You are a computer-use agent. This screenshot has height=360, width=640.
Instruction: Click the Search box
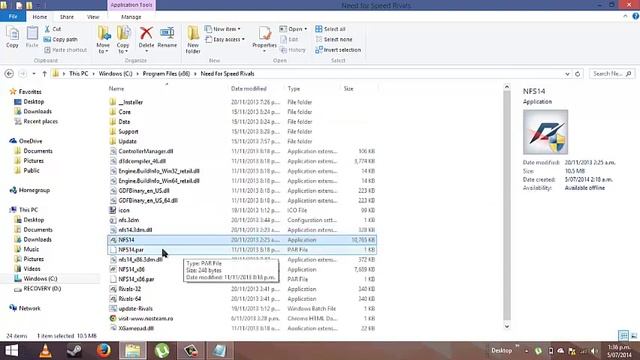pos(612,74)
